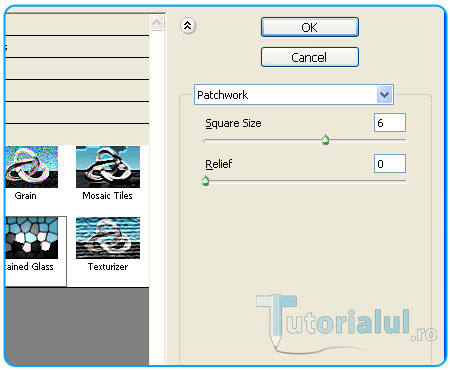Click the scroll-up arrow of the filter list
The width and height of the screenshot is (450, 370).
157,23
